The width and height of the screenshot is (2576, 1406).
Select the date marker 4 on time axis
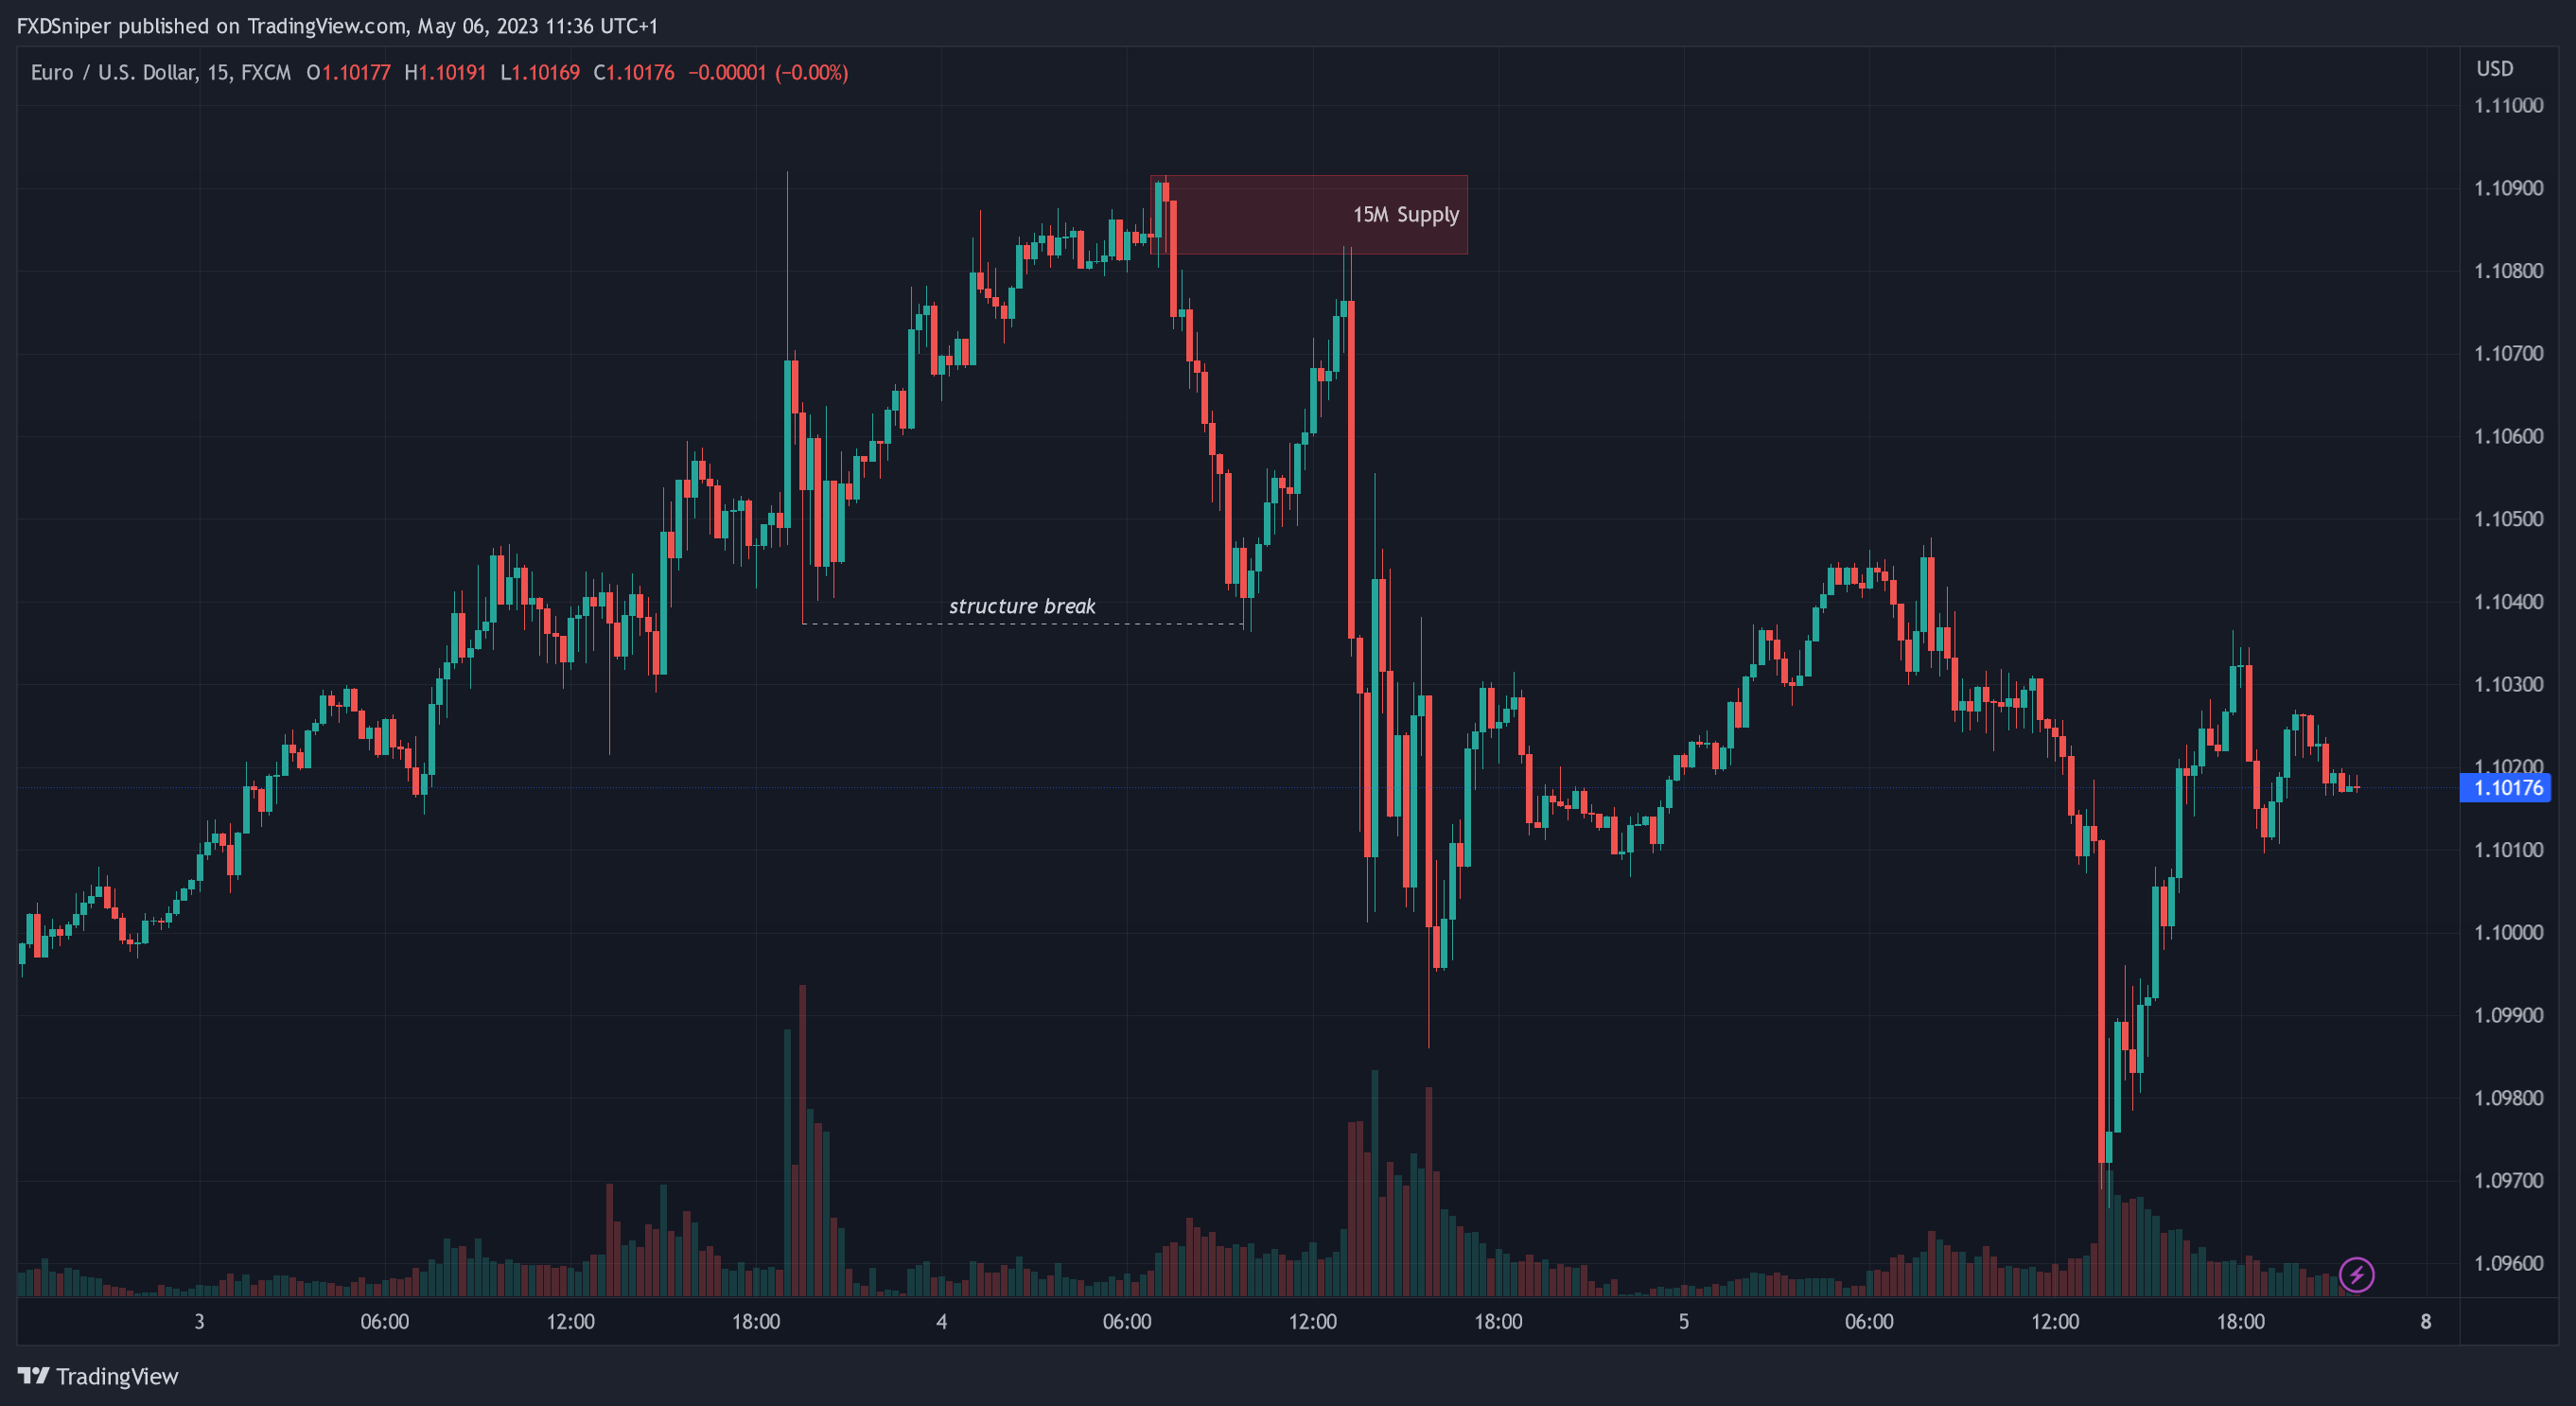(941, 1322)
